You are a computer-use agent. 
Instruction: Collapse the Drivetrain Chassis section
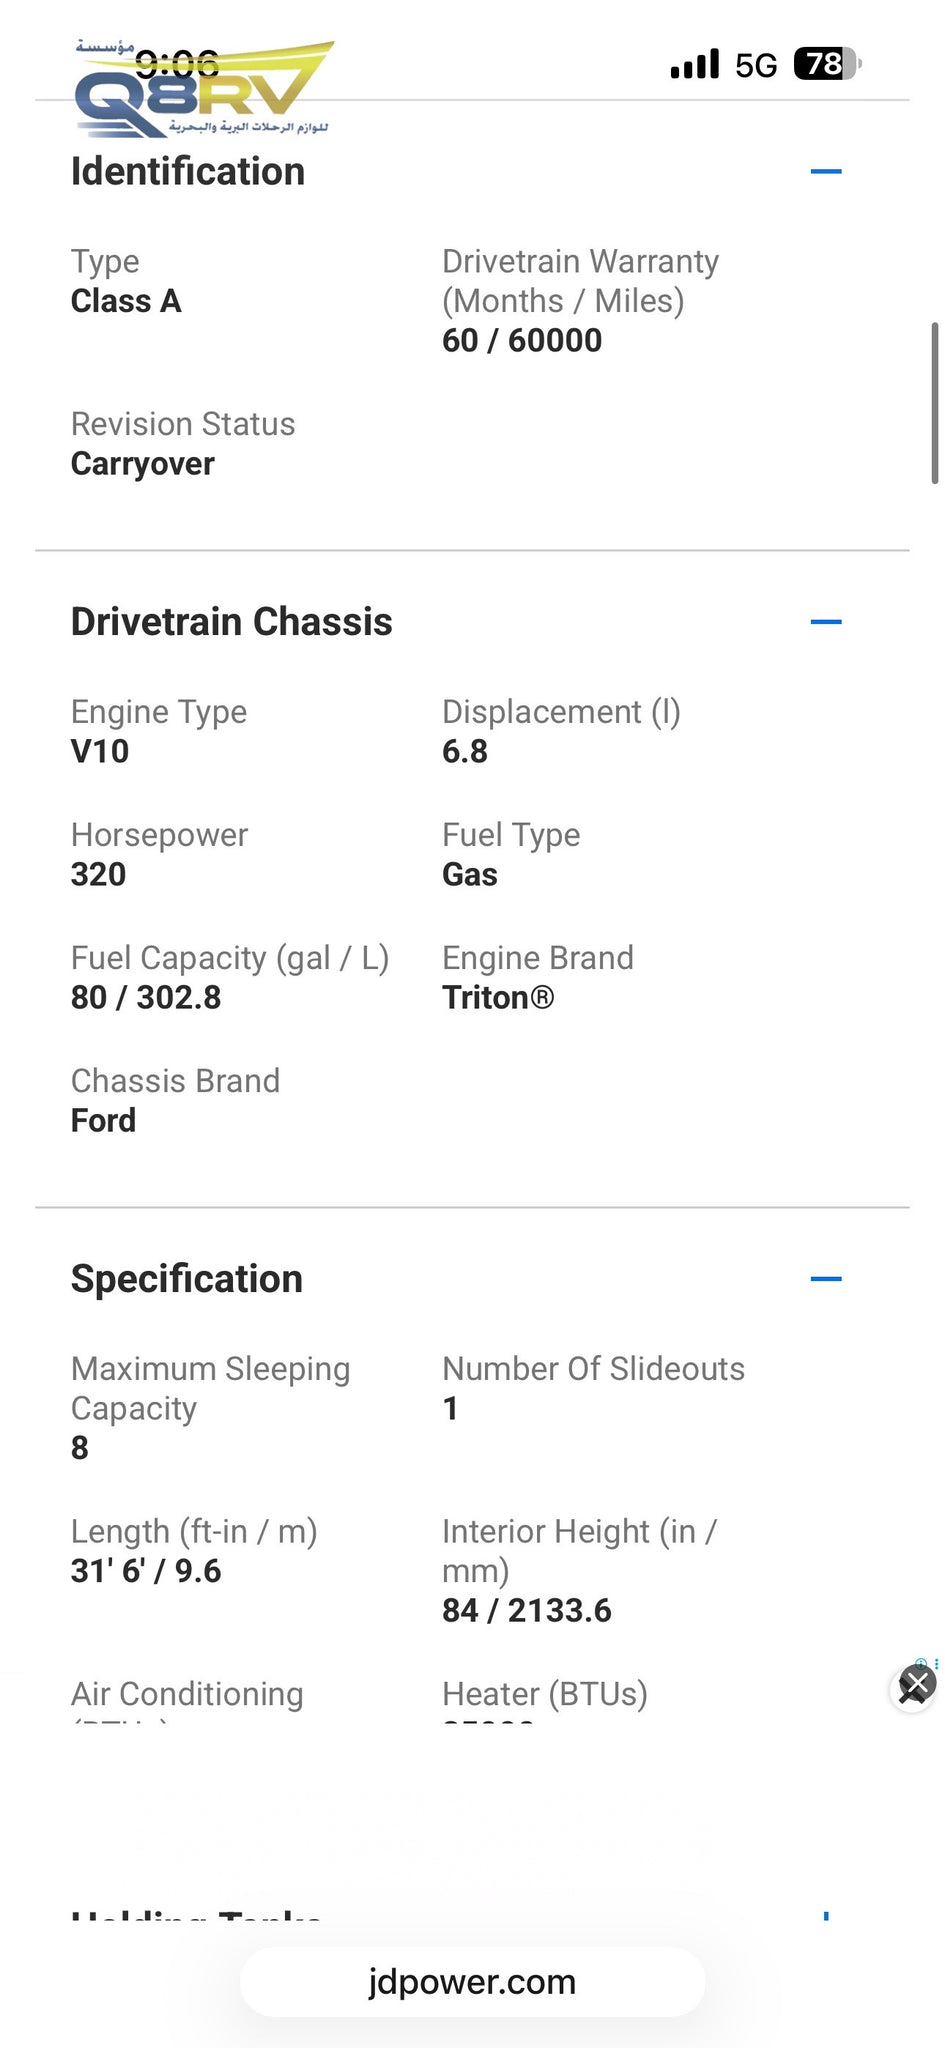click(x=825, y=622)
